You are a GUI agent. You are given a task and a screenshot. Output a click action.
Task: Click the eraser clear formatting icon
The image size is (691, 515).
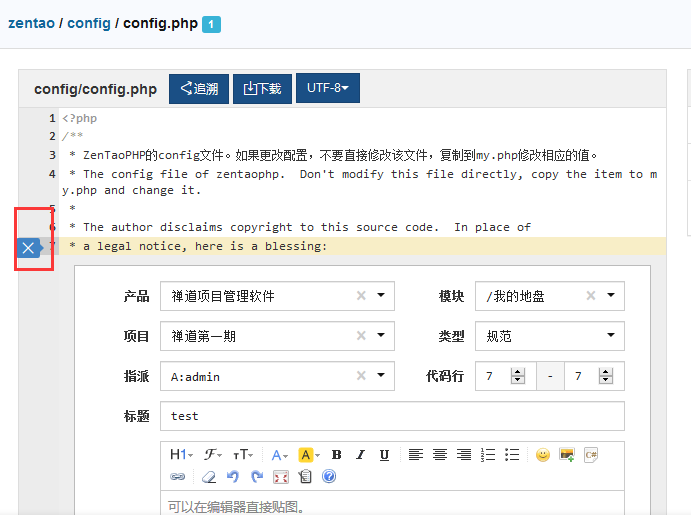tap(209, 476)
